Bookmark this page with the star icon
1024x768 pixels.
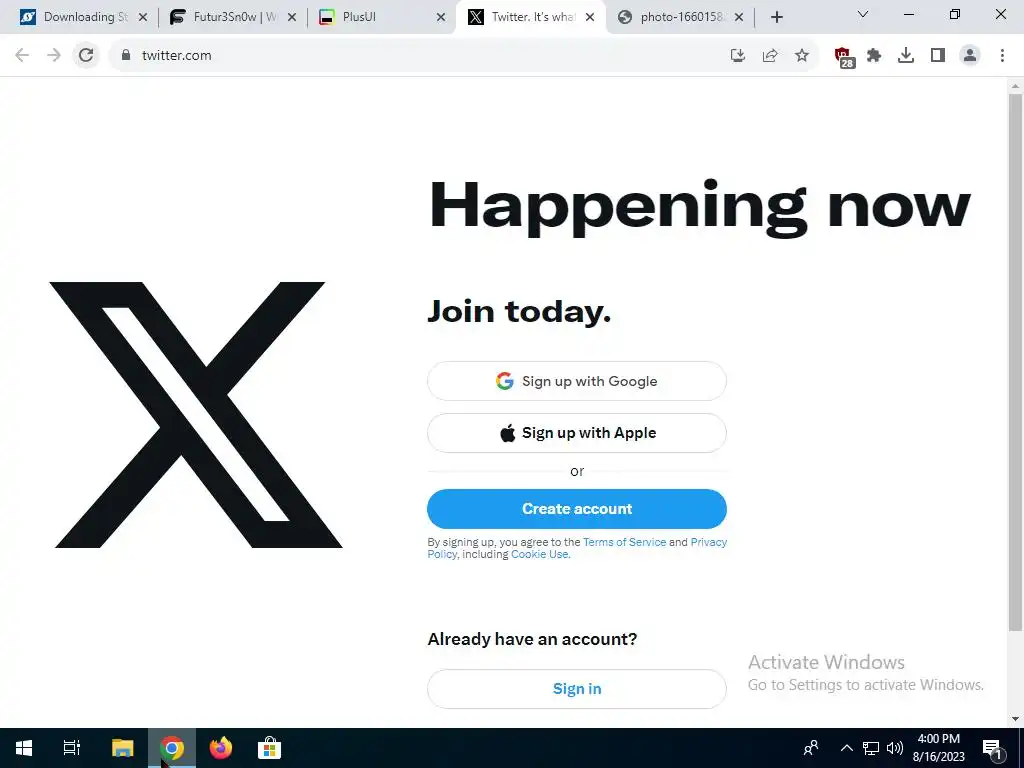click(x=802, y=56)
